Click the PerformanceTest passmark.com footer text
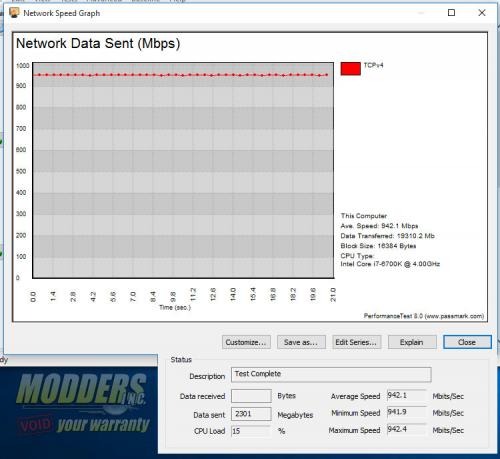This screenshot has height=459, width=500. click(424, 316)
